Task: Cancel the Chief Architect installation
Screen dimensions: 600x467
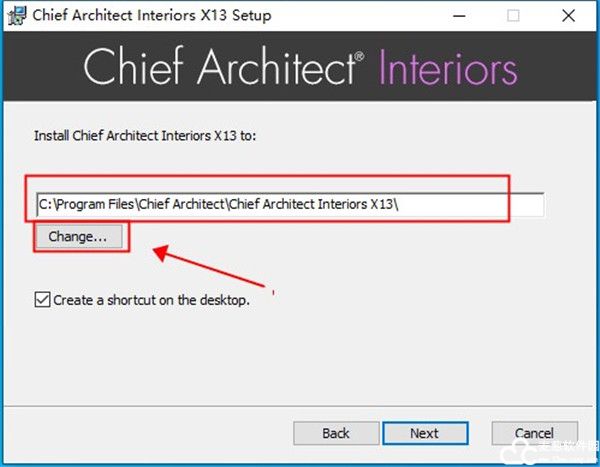Action: coord(534,433)
